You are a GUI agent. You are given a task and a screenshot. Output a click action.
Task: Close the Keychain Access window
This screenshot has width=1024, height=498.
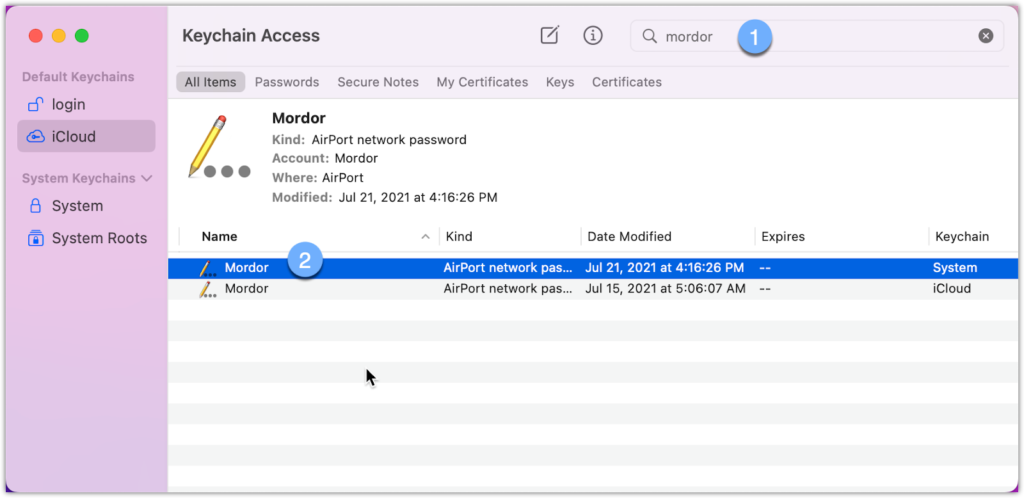(x=36, y=36)
